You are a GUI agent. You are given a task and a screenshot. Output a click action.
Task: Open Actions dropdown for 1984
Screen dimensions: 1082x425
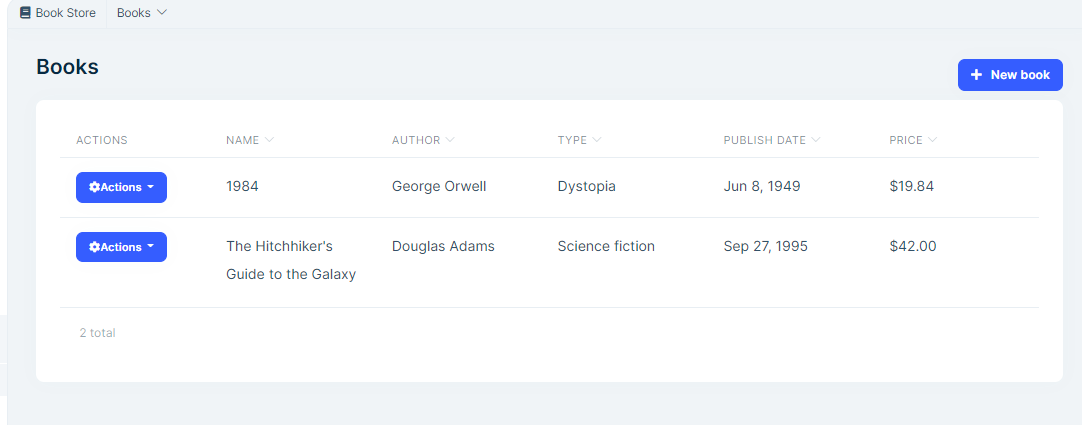click(x=121, y=187)
